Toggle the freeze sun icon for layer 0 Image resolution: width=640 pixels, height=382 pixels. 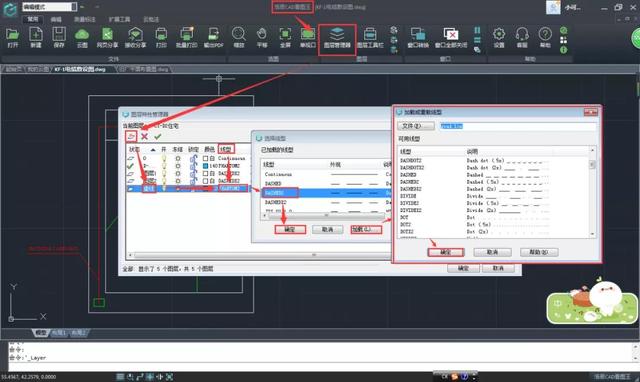pyautogui.click(x=178, y=158)
